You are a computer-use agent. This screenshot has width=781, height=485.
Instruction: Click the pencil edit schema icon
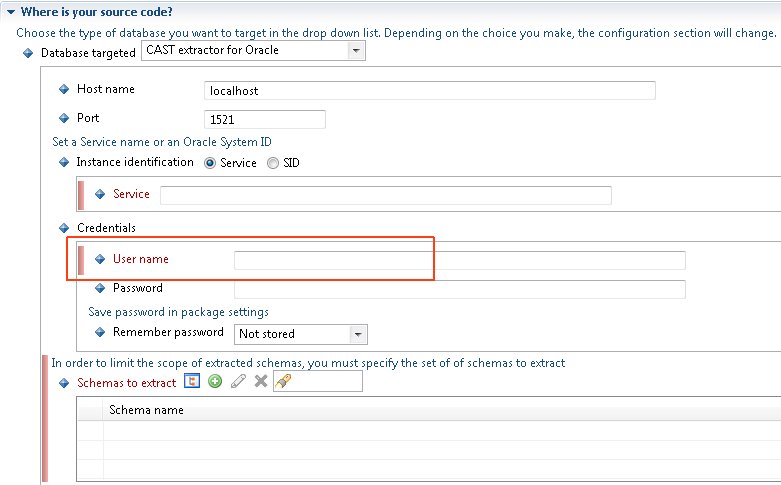[x=238, y=382]
